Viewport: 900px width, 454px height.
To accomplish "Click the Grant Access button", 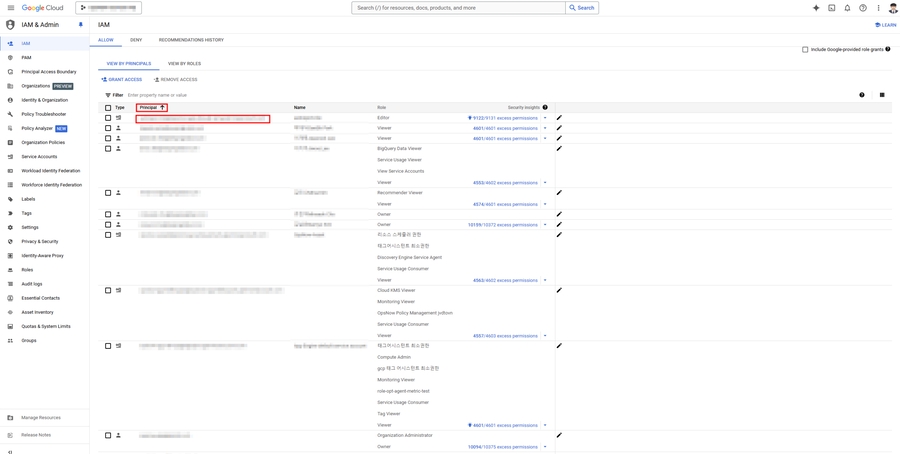I will tap(122, 80).
